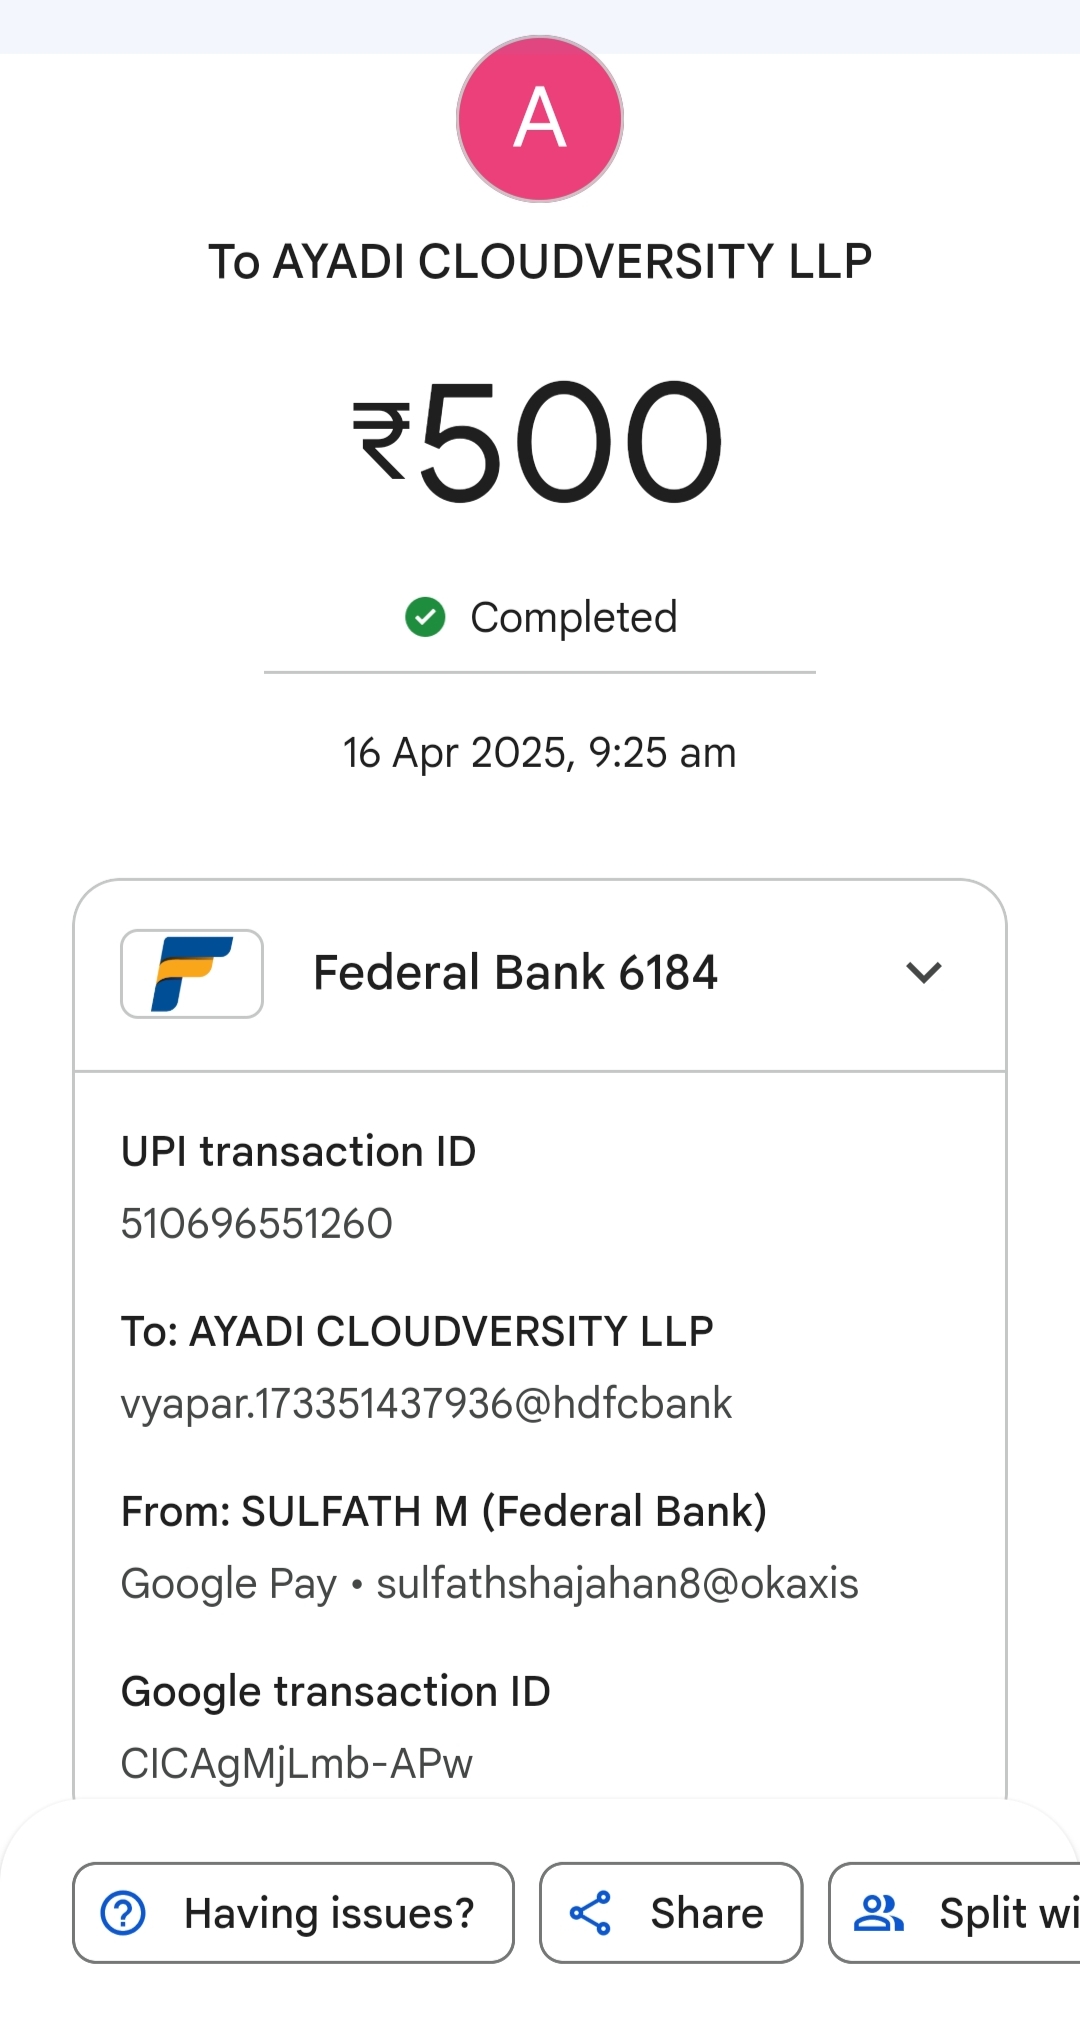Tap the vyapar hdfcbank UPI address
The image size is (1080, 2026).
coord(426,1403)
